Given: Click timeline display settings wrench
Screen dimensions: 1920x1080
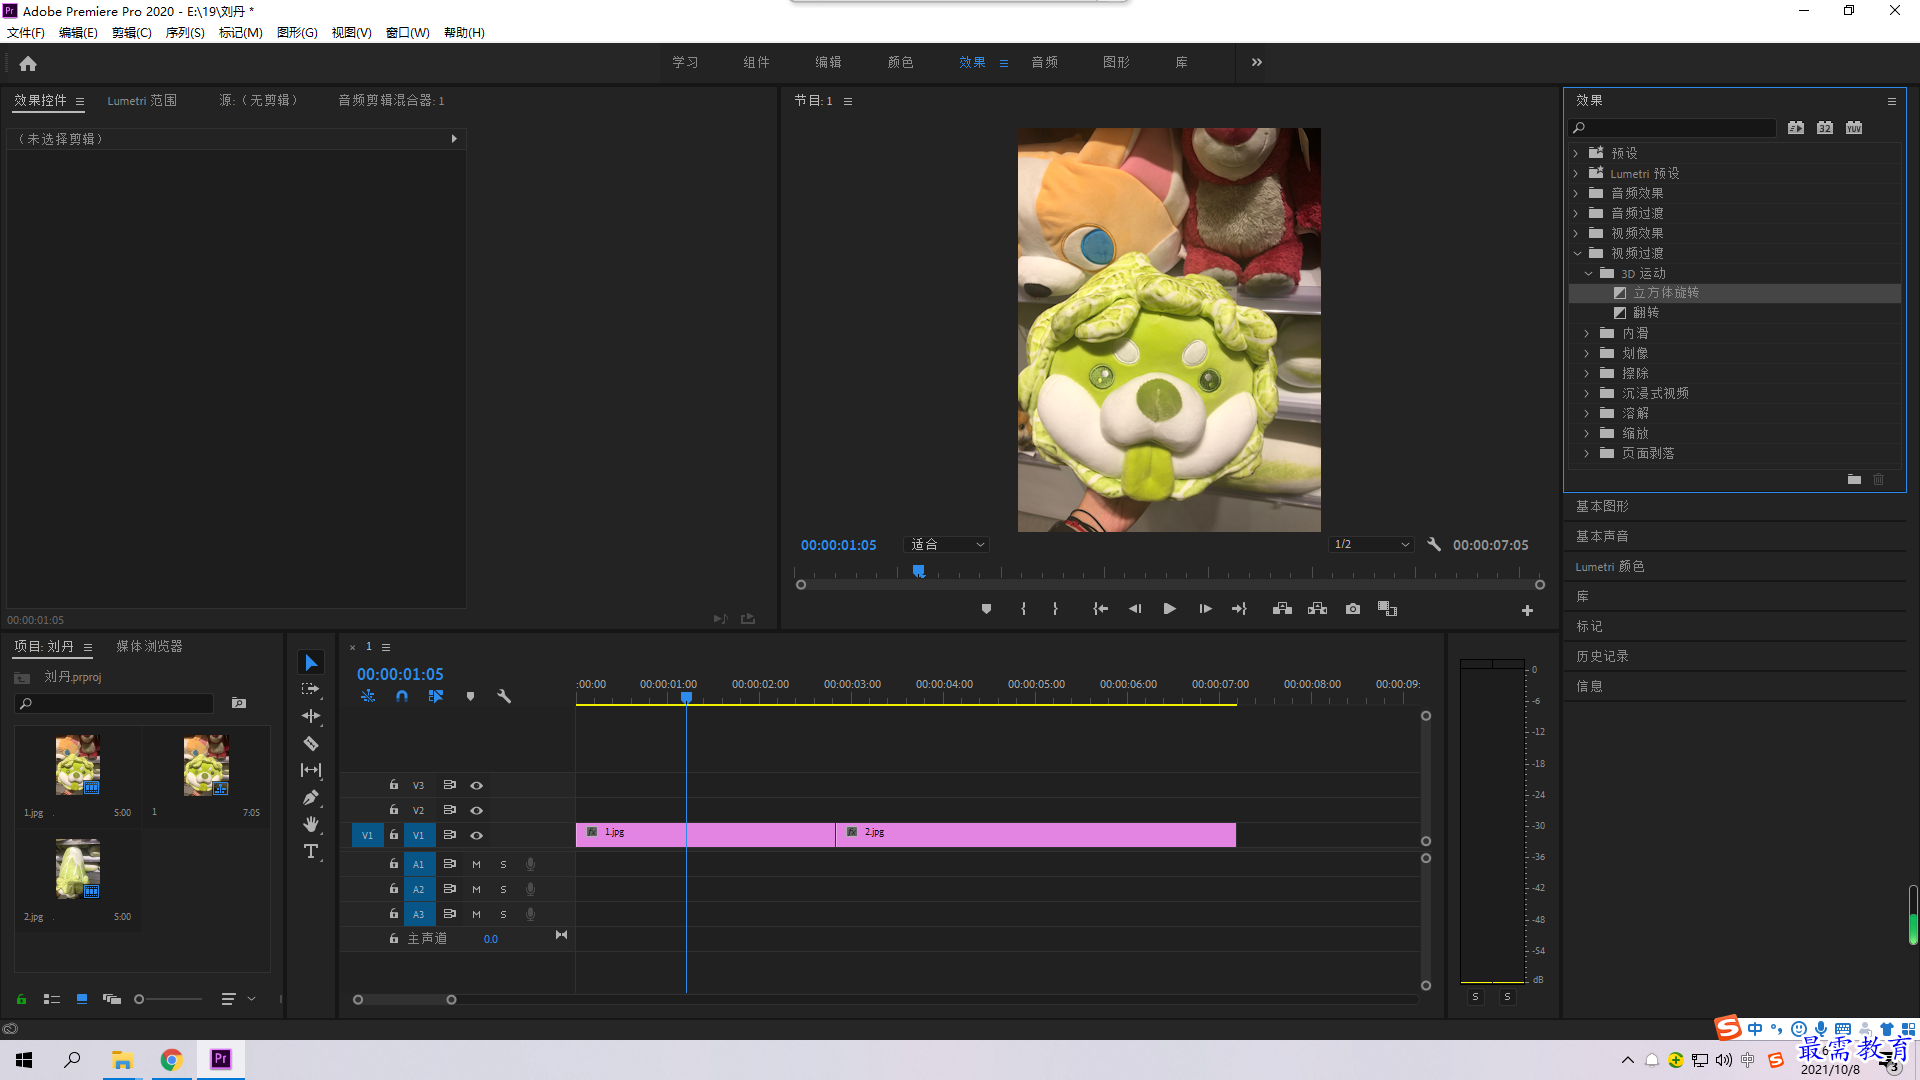Looking at the screenshot, I should [504, 696].
